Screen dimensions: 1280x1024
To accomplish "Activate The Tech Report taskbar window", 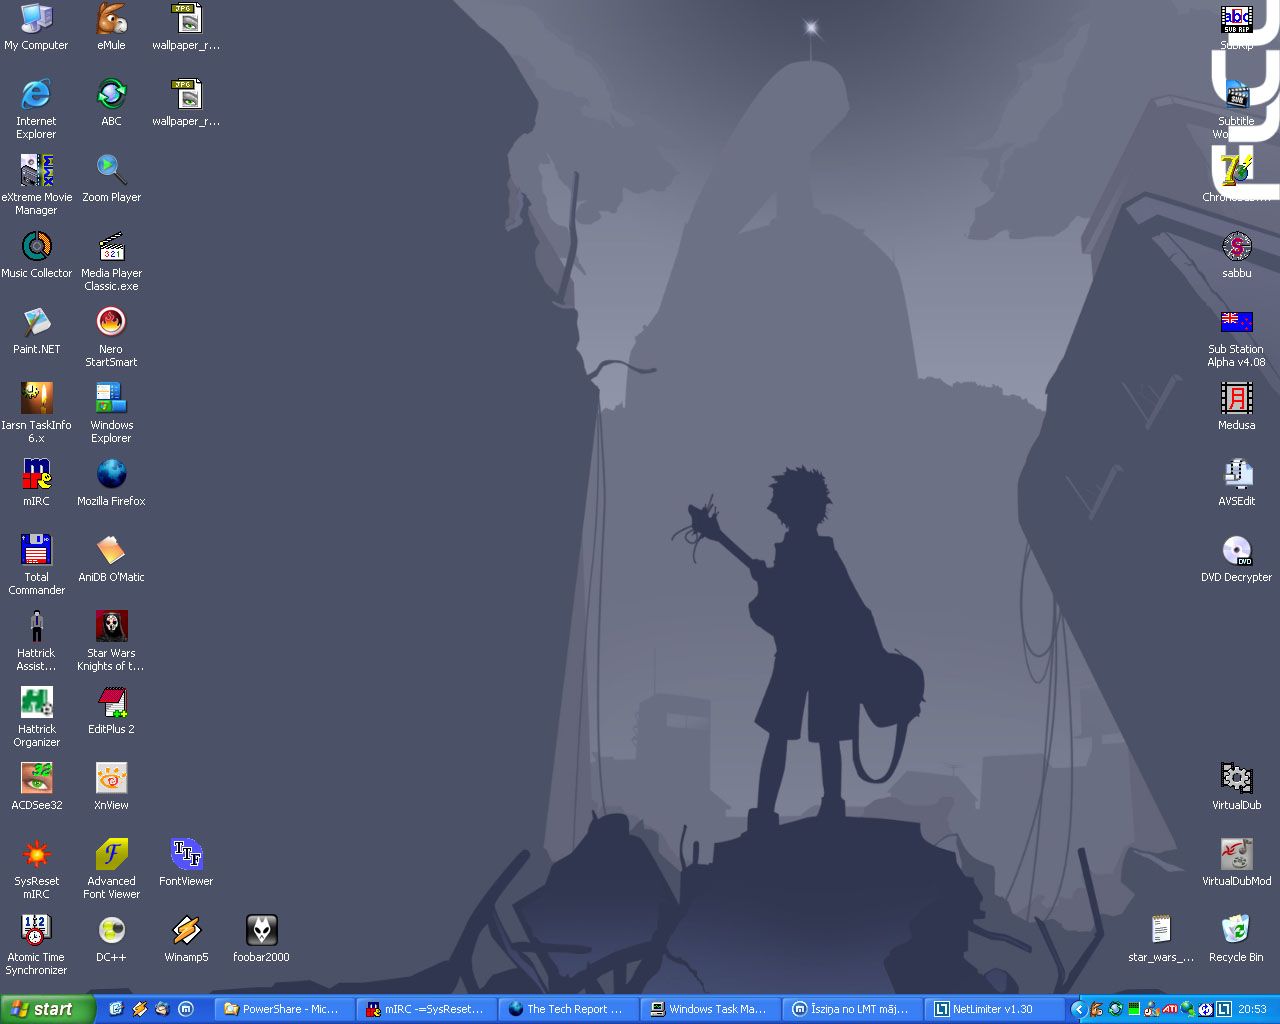I will (569, 1009).
